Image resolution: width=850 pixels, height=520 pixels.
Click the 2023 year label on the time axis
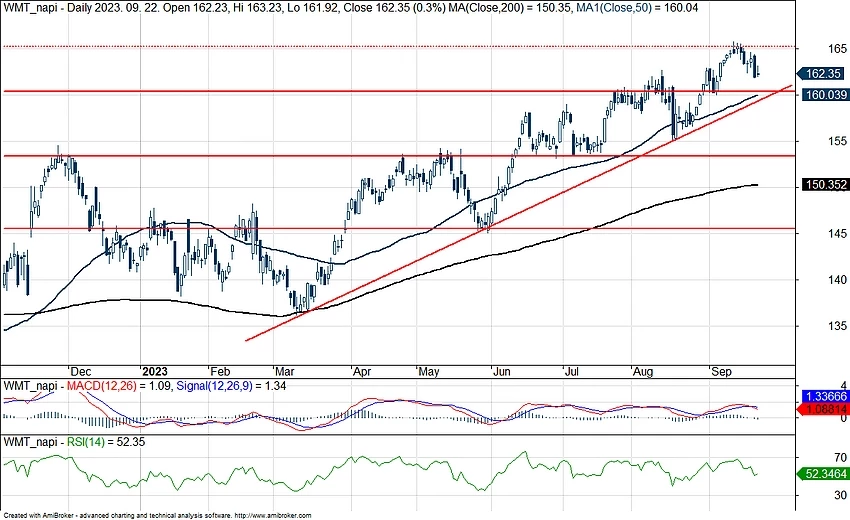(154, 372)
